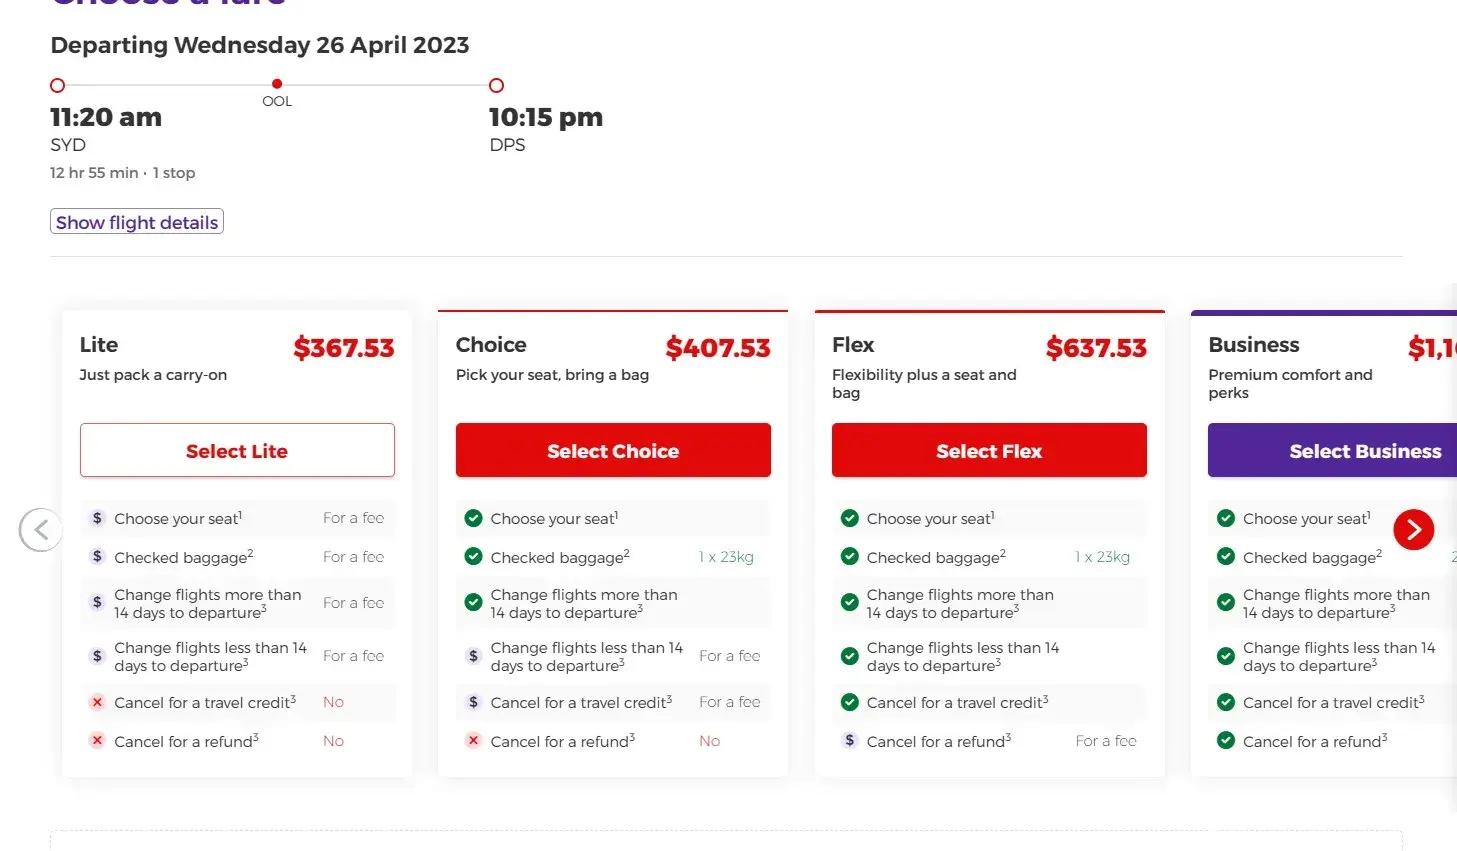Choose the Select Choice fare button
The width and height of the screenshot is (1457, 851).
click(613, 451)
